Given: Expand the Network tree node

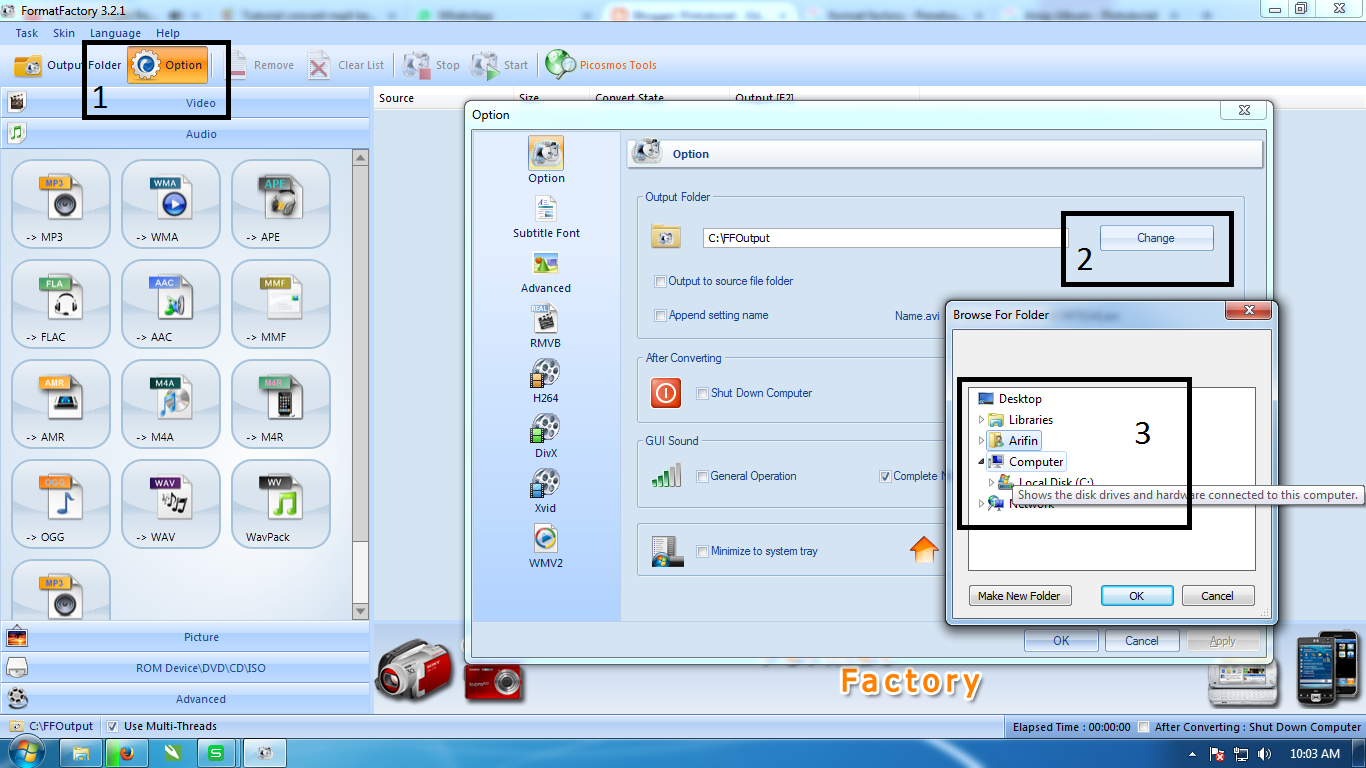Looking at the screenshot, I should [981, 504].
